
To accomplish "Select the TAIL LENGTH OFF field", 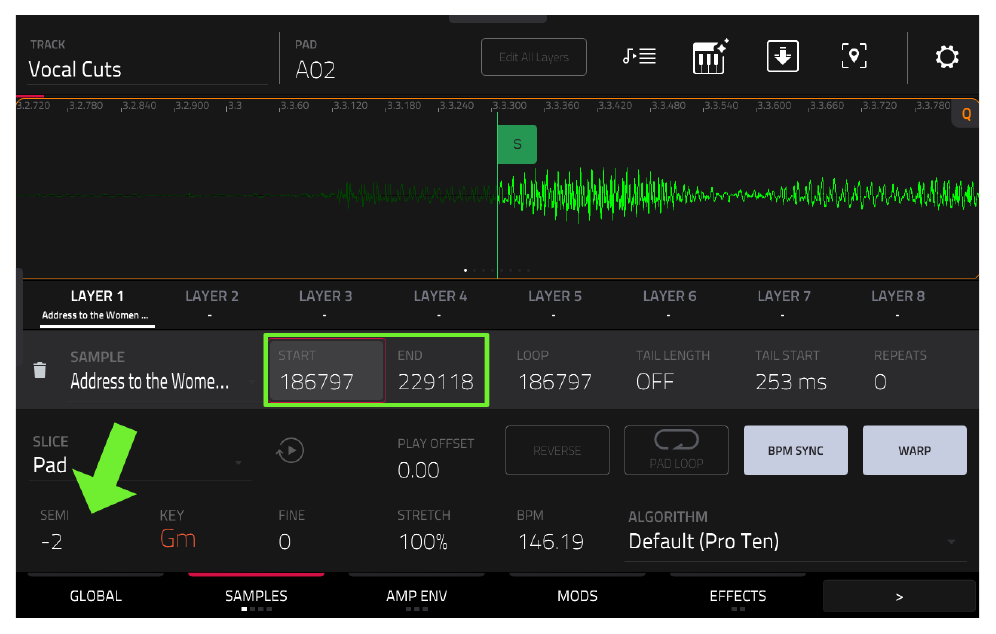I will click(x=673, y=370).
